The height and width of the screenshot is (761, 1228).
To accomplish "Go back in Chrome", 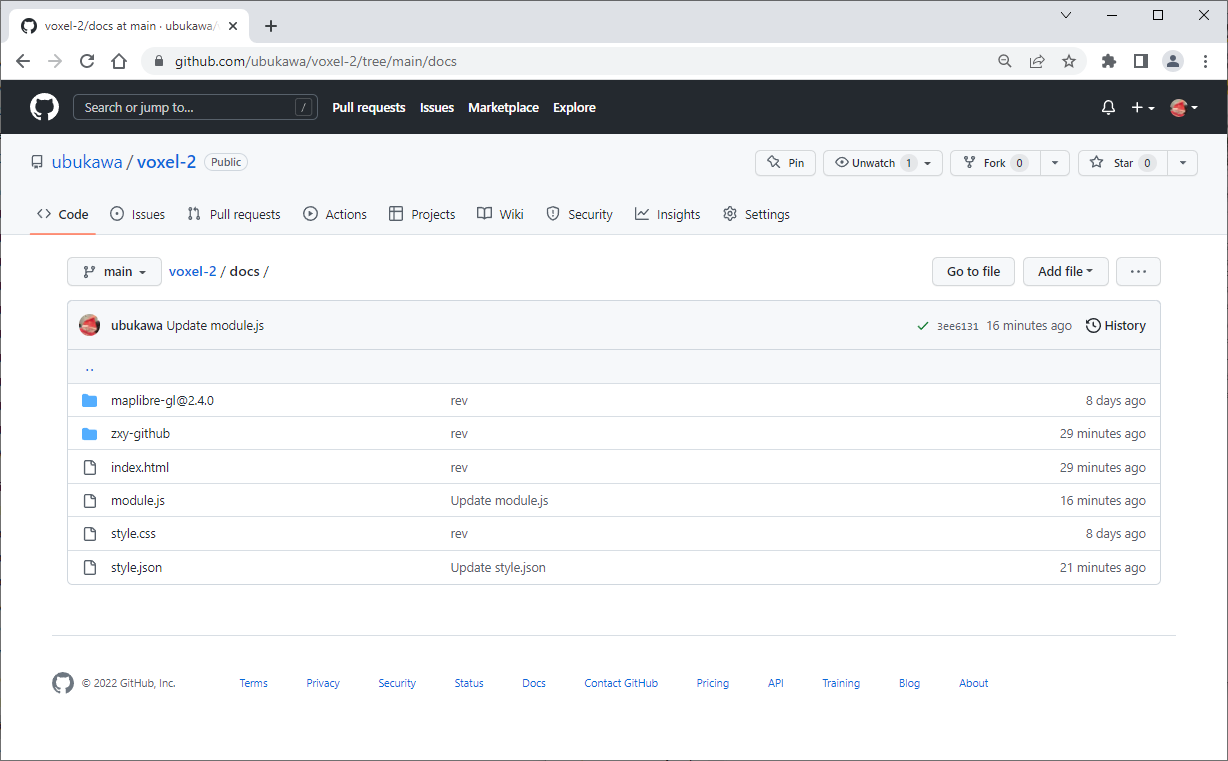I will pos(23,61).
